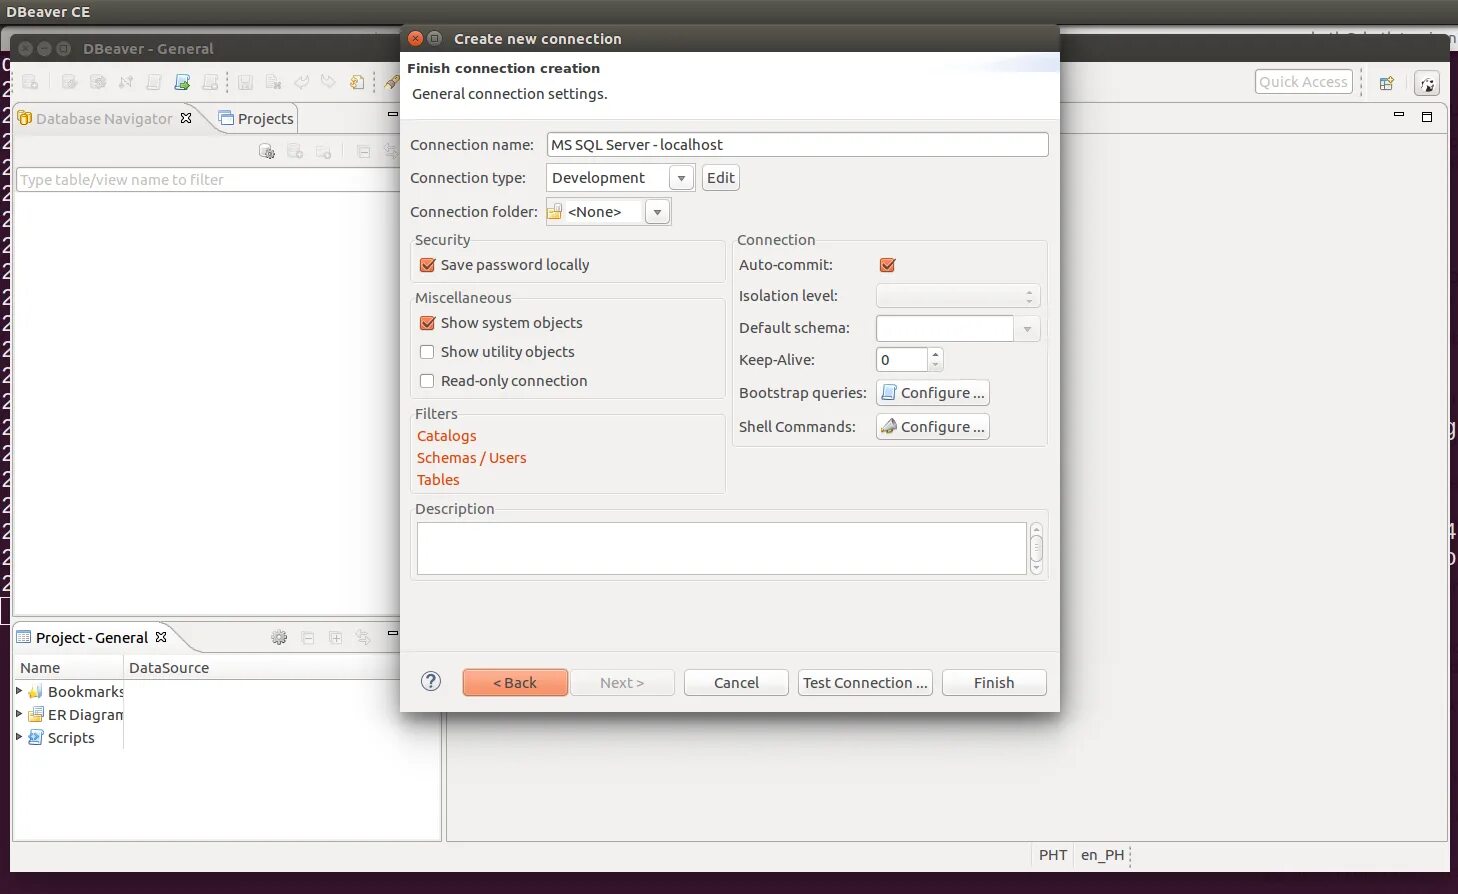Enable Show utility objects
The width and height of the screenshot is (1458, 894).
pyautogui.click(x=427, y=352)
